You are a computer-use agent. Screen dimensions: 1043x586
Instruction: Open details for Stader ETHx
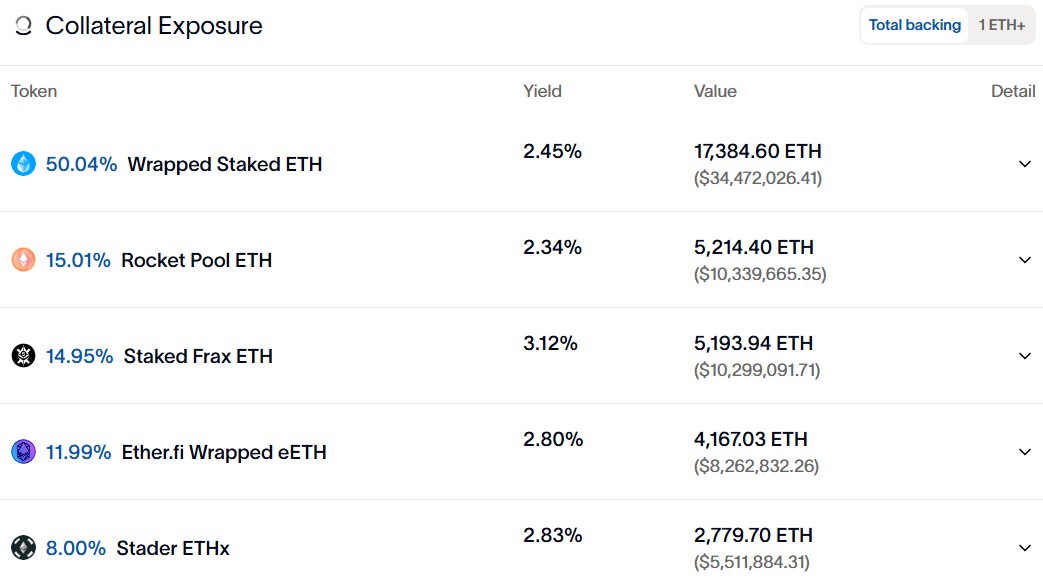[1025, 548]
